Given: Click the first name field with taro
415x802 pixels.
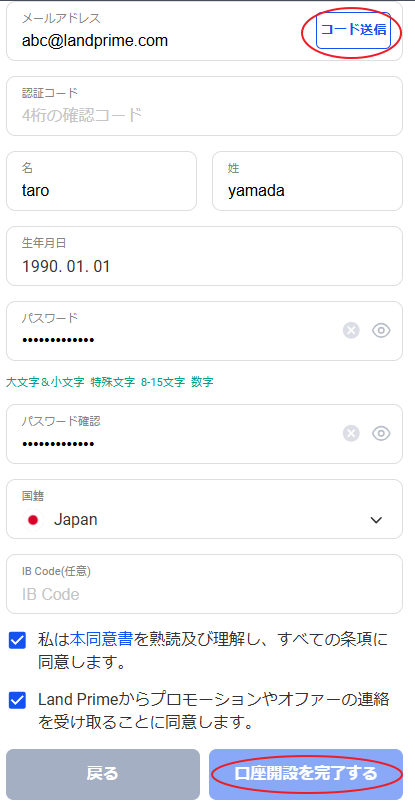Looking at the screenshot, I should [101, 181].
